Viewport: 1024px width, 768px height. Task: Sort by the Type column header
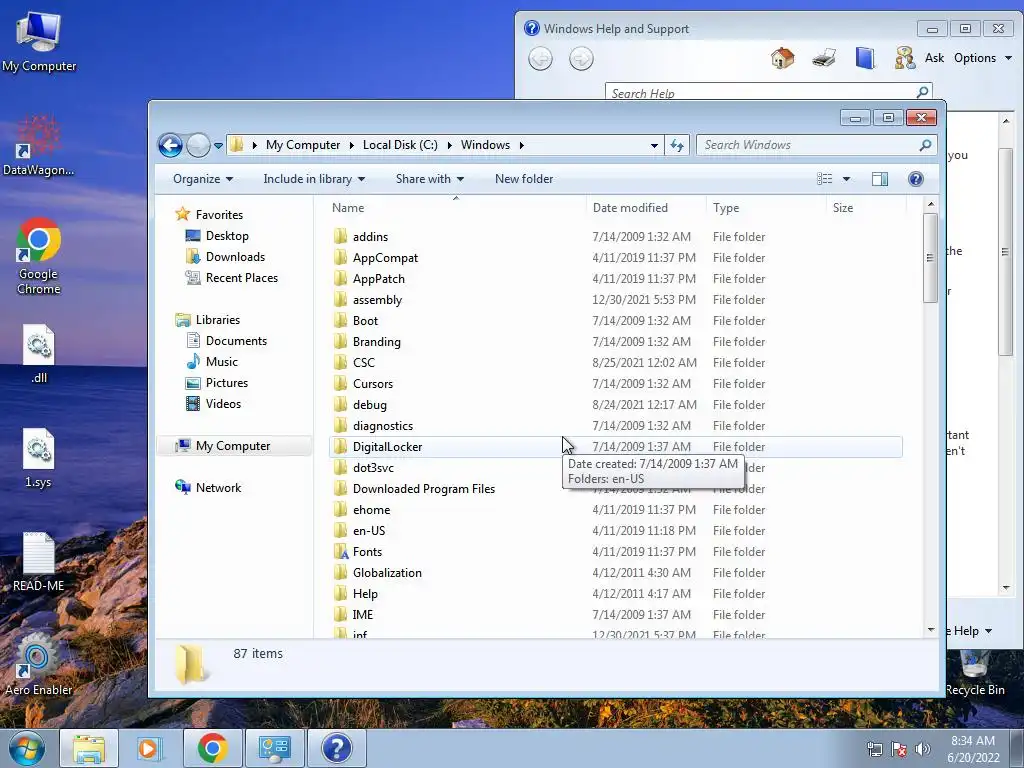766,208
